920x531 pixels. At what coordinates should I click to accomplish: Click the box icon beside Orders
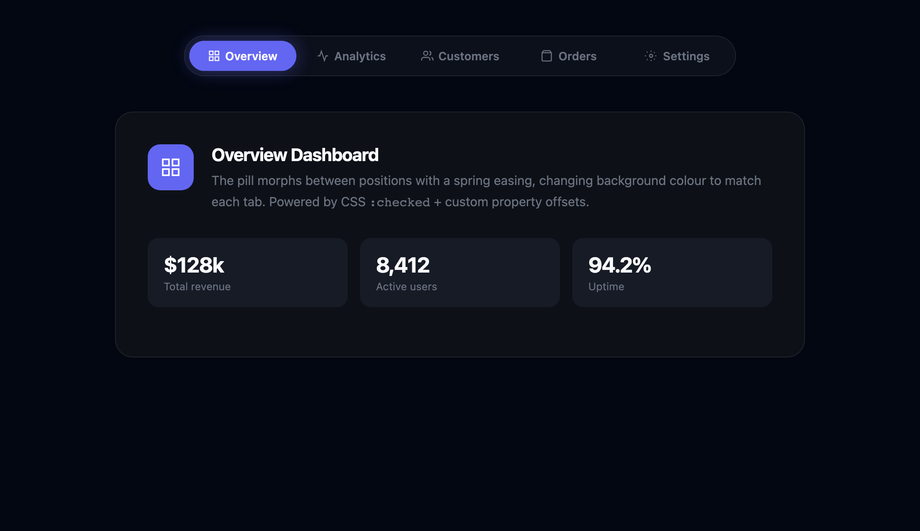[546, 56]
